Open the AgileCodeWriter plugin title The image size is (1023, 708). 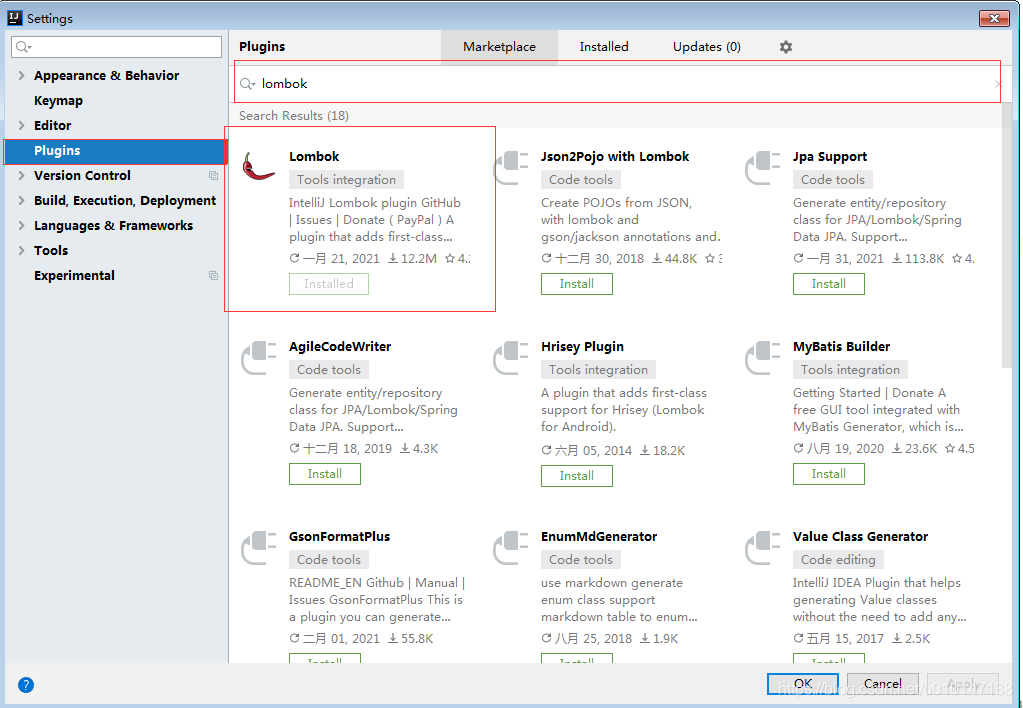340,346
